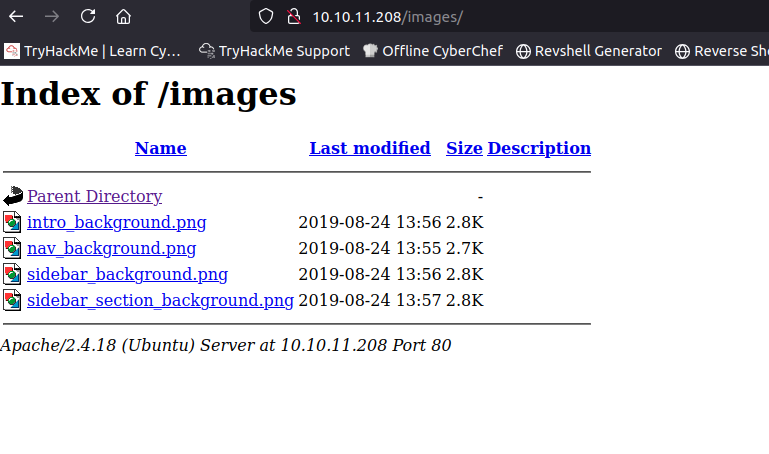Click the browser back arrow
Screen dimensions: 769x454
[16, 16]
